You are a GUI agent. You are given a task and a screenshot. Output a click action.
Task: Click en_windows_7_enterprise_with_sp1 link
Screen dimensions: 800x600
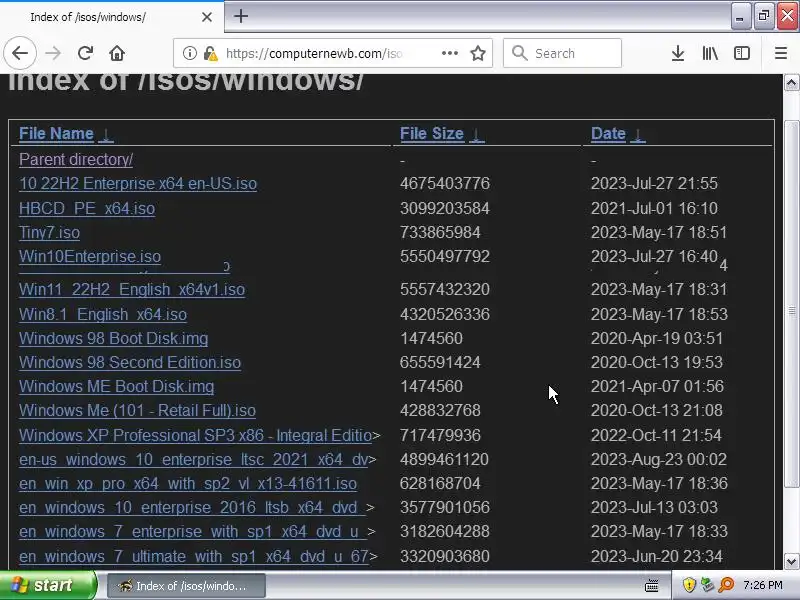point(192,532)
